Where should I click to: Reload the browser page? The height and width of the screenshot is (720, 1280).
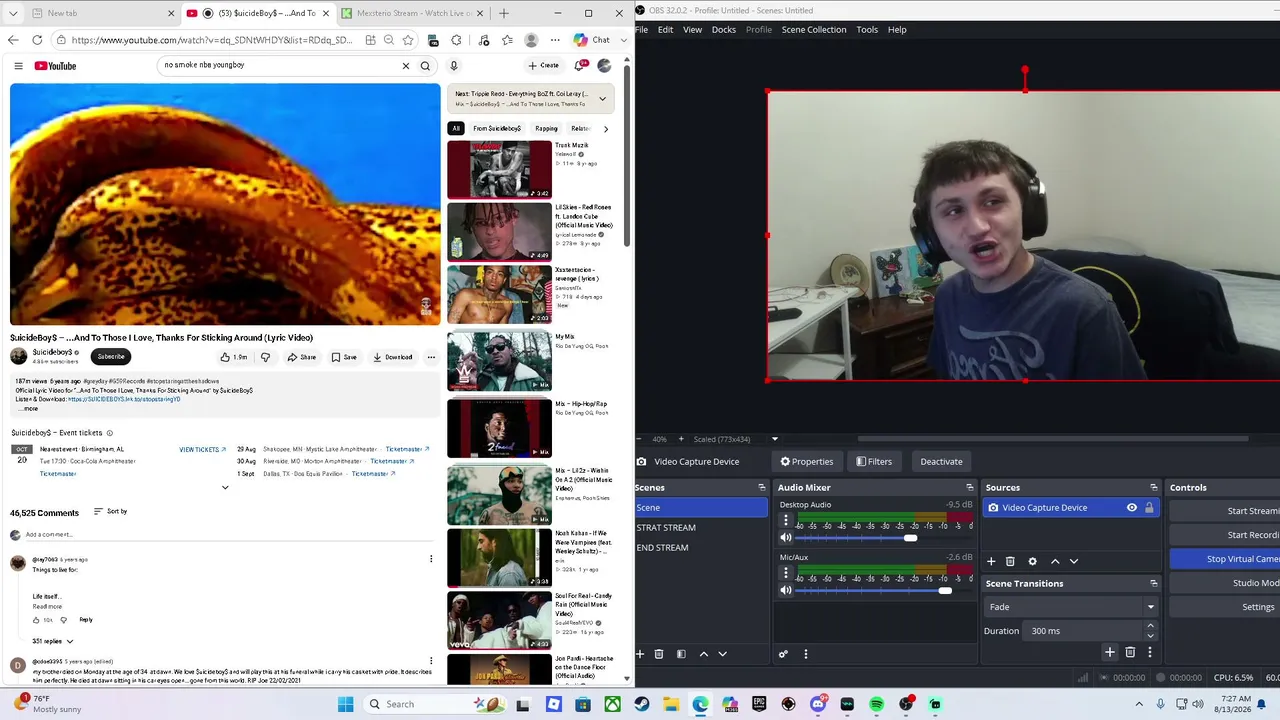37,40
